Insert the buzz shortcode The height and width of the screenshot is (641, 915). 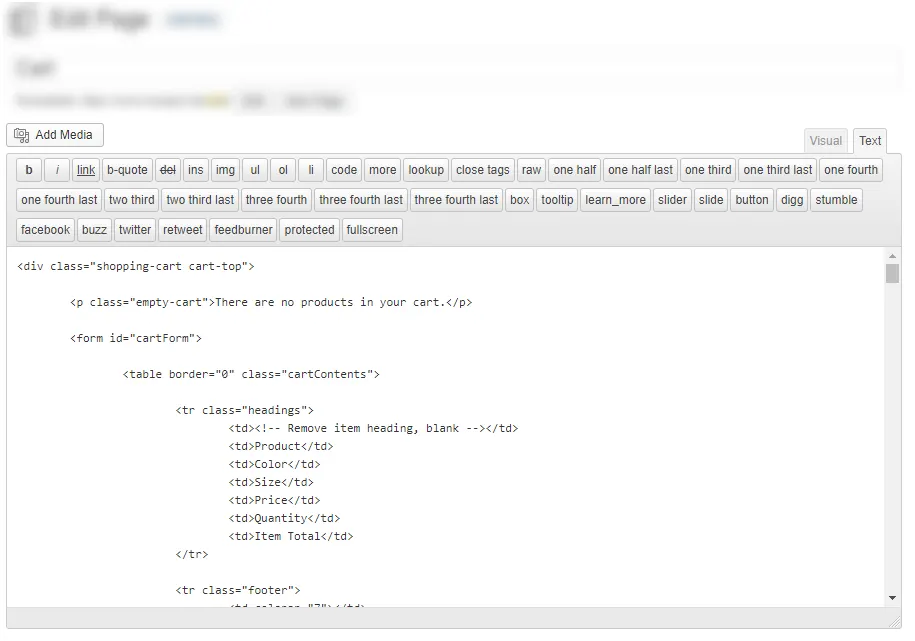[94, 229]
